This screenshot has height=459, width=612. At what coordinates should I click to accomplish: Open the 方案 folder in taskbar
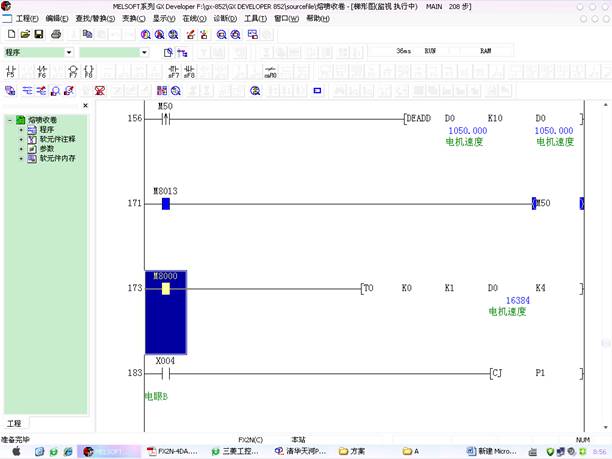click(350, 451)
